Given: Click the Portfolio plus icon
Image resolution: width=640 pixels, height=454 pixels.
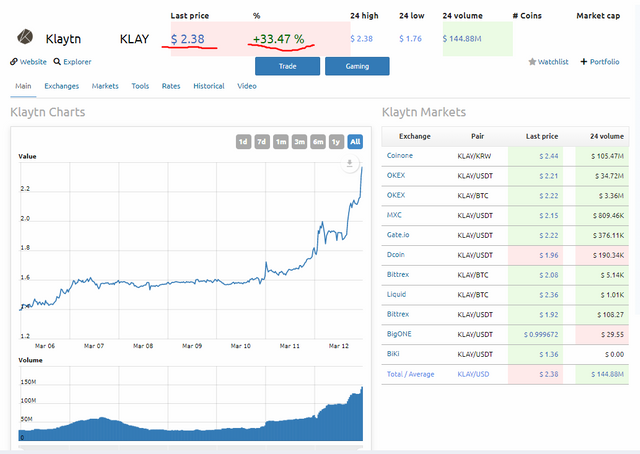Looking at the screenshot, I should pyautogui.click(x=584, y=62).
